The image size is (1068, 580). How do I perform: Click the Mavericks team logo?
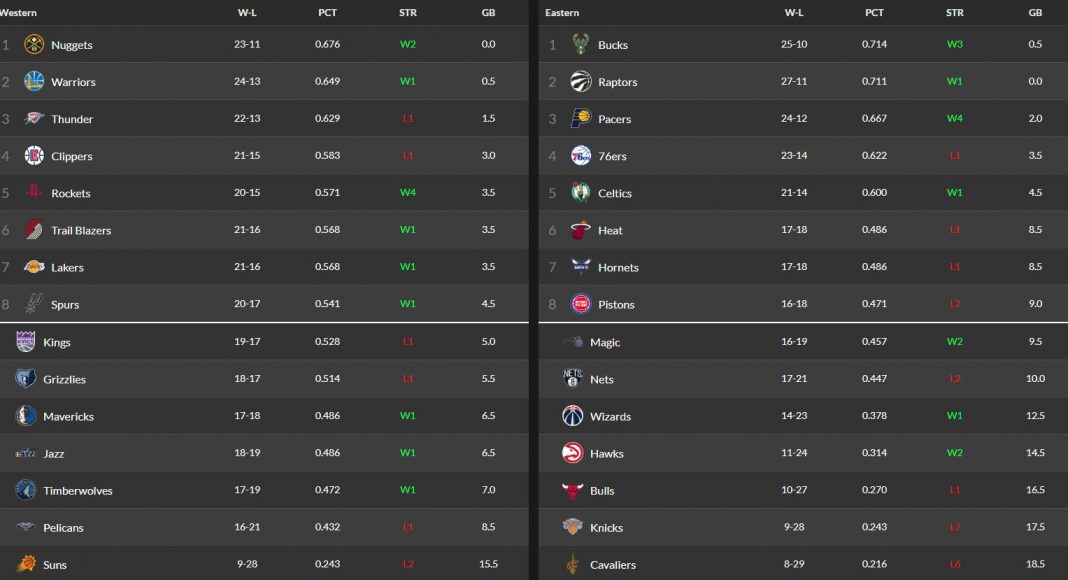tap(26, 416)
